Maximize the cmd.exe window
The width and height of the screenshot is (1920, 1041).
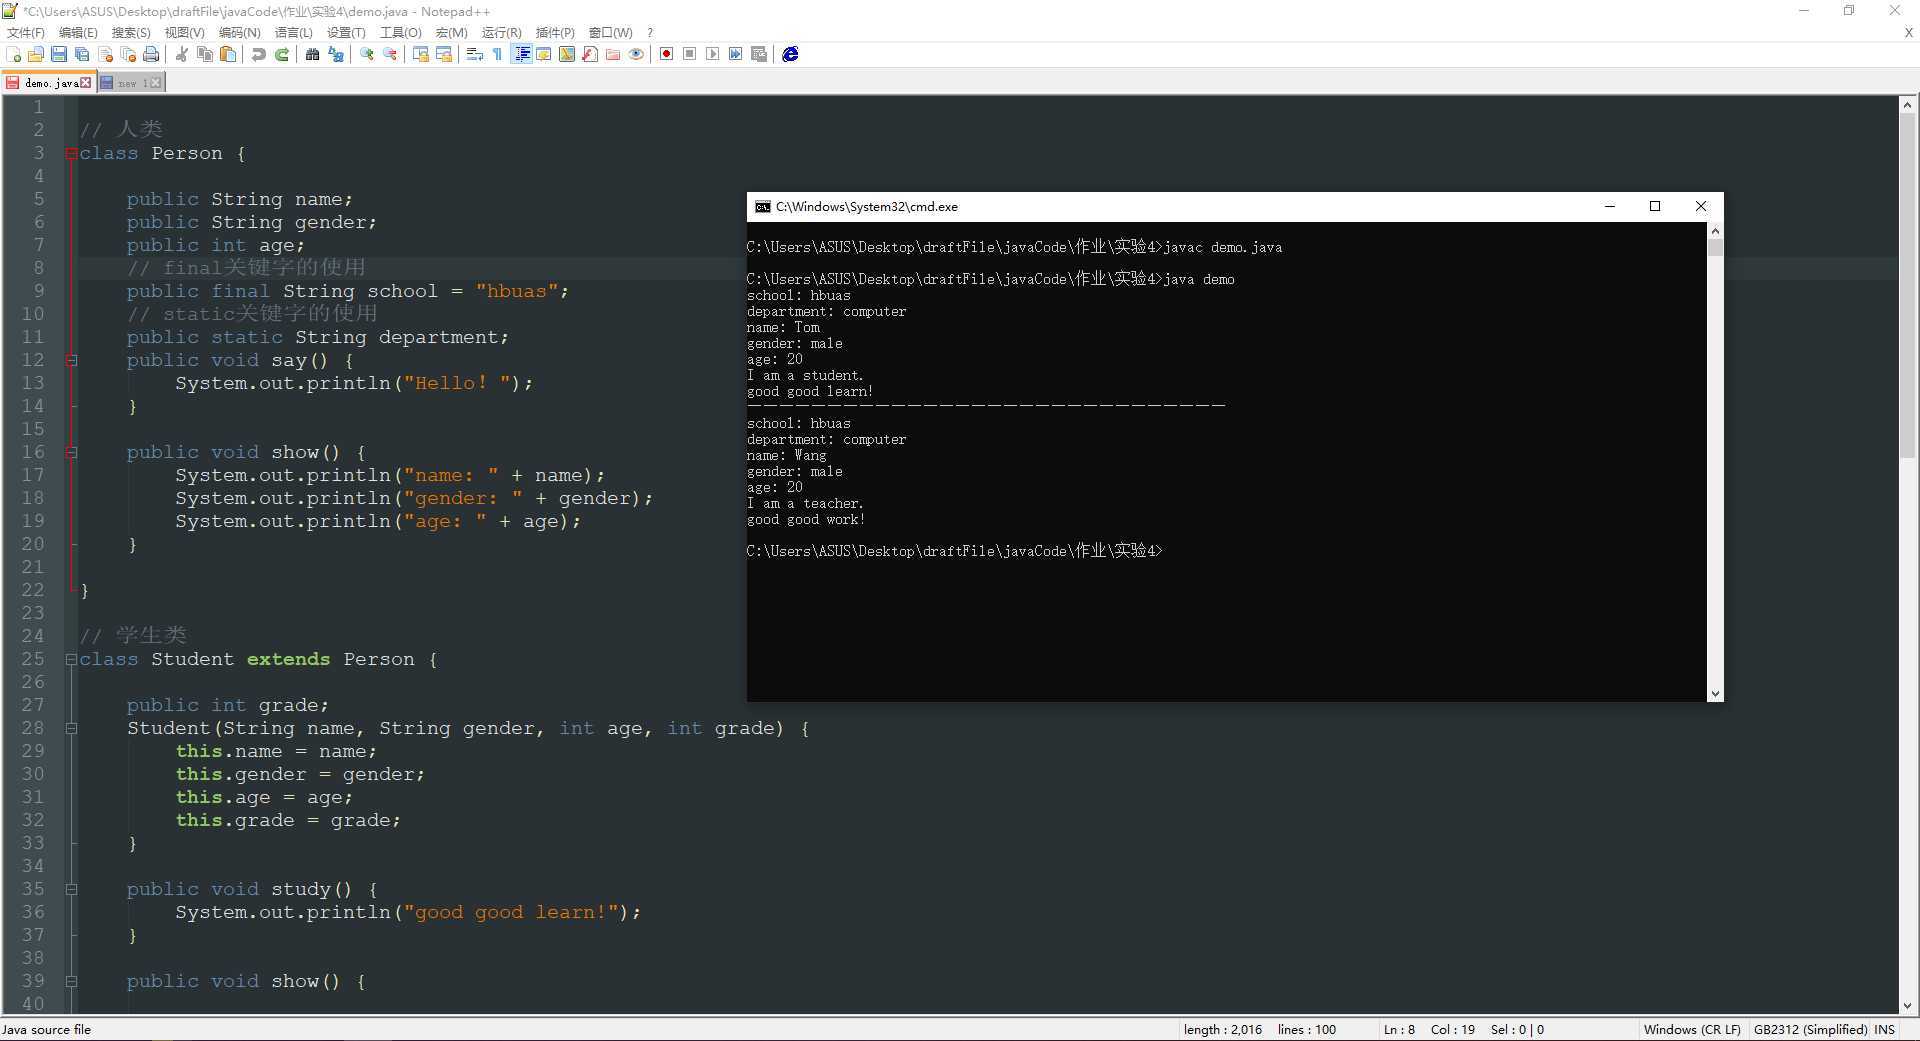(1655, 206)
